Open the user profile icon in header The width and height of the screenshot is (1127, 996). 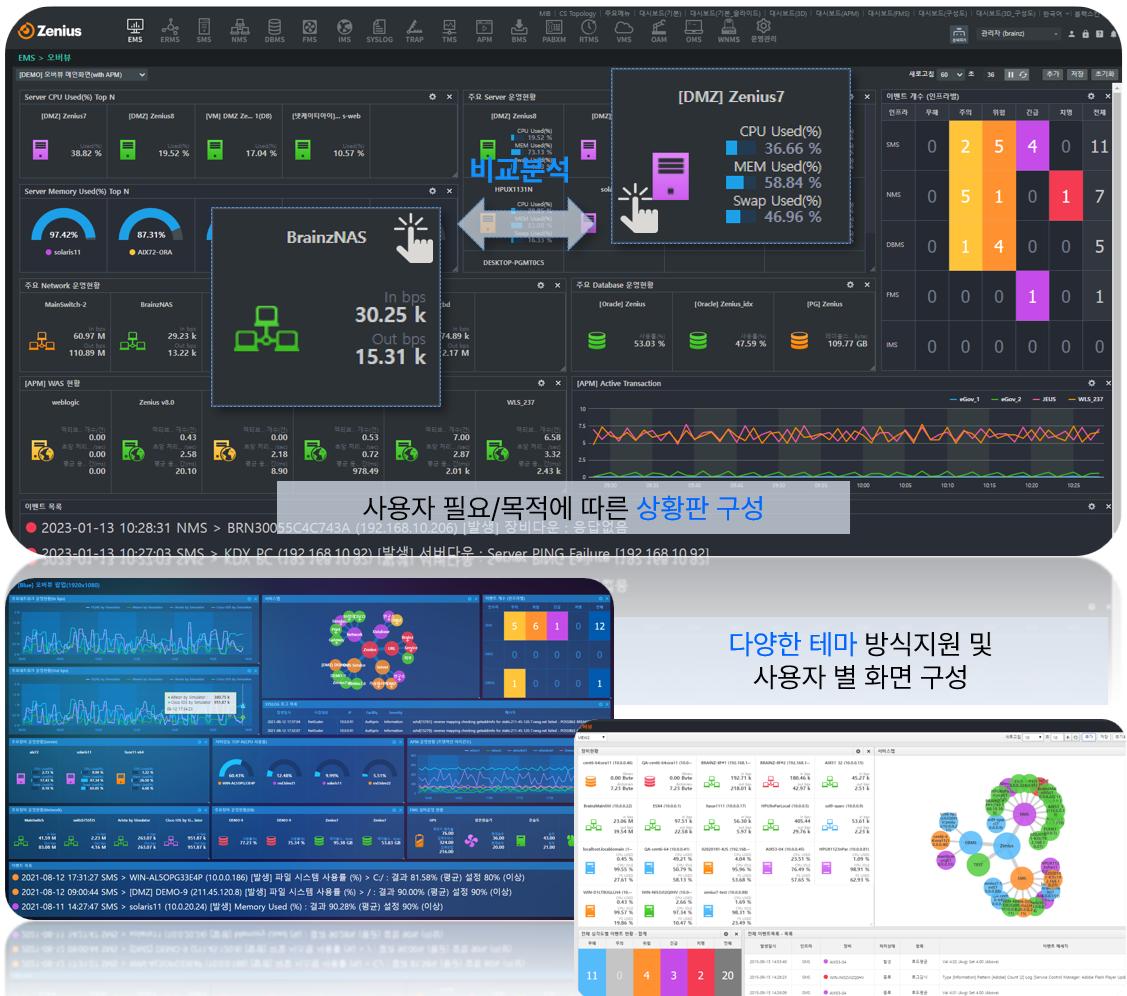point(1072,34)
